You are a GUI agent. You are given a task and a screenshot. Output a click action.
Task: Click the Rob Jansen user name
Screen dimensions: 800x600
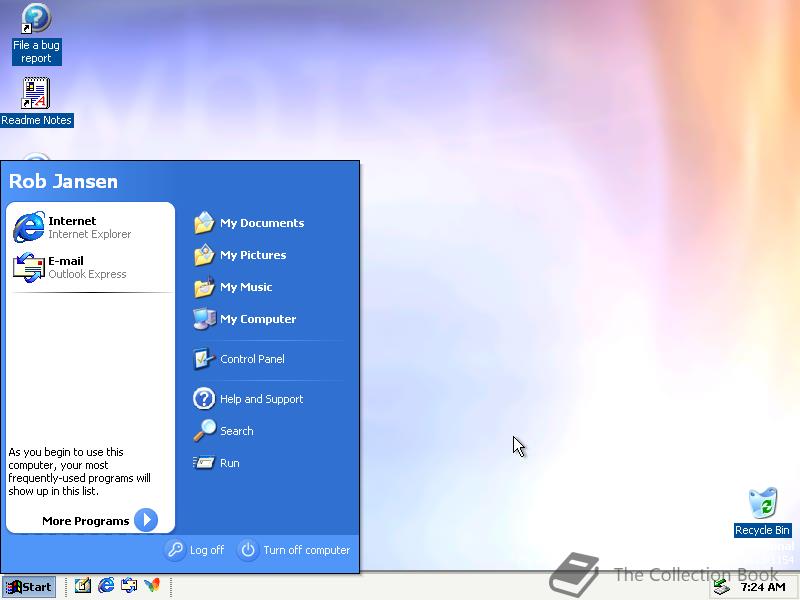pos(63,182)
